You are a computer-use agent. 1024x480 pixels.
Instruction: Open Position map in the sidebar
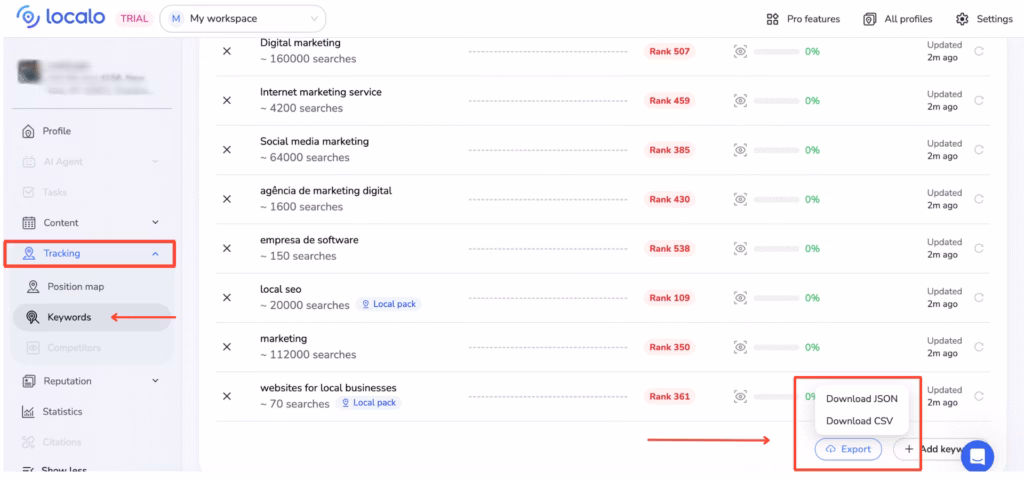75,287
